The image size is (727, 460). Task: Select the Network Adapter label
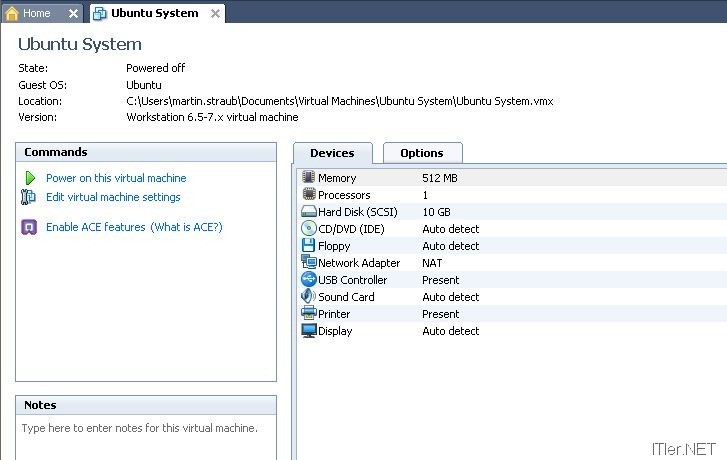[x=359, y=263]
